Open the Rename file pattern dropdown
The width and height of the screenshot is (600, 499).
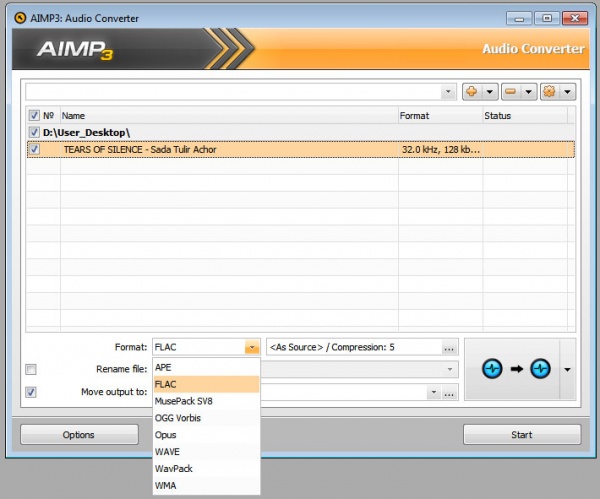(450, 369)
